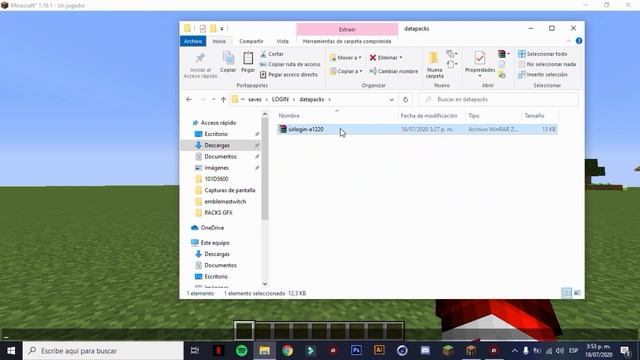Click the Buscar en datapacks search box
Viewport: 640px width, 360px height.
point(499,100)
